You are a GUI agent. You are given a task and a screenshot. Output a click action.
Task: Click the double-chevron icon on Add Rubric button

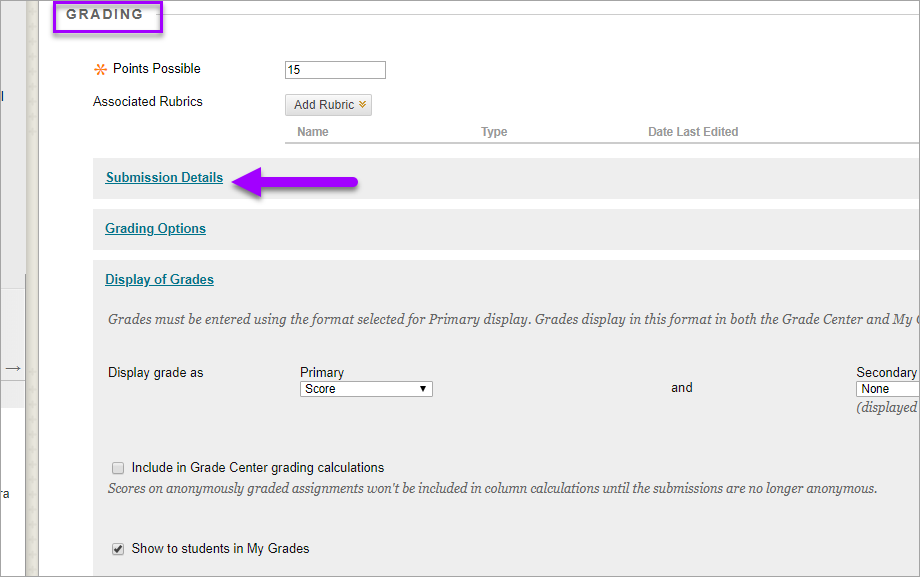(362, 104)
